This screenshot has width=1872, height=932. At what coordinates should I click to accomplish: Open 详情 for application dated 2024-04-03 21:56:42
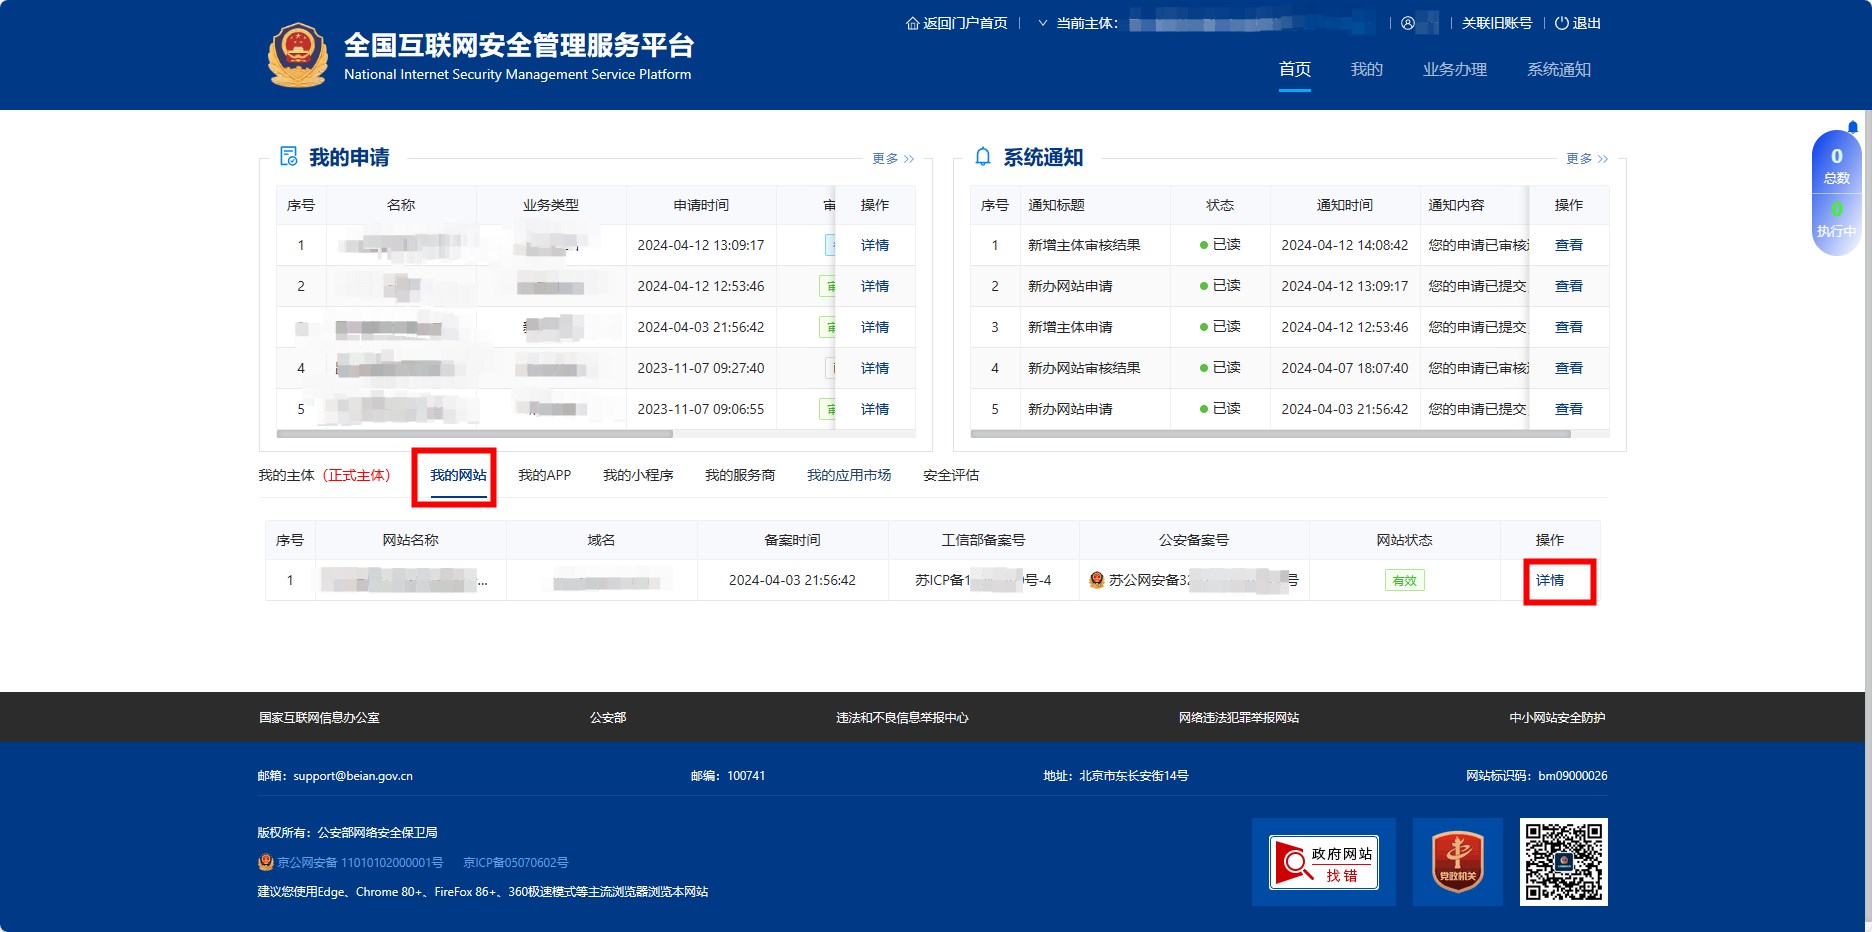pyautogui.click(x=875, y=327)
